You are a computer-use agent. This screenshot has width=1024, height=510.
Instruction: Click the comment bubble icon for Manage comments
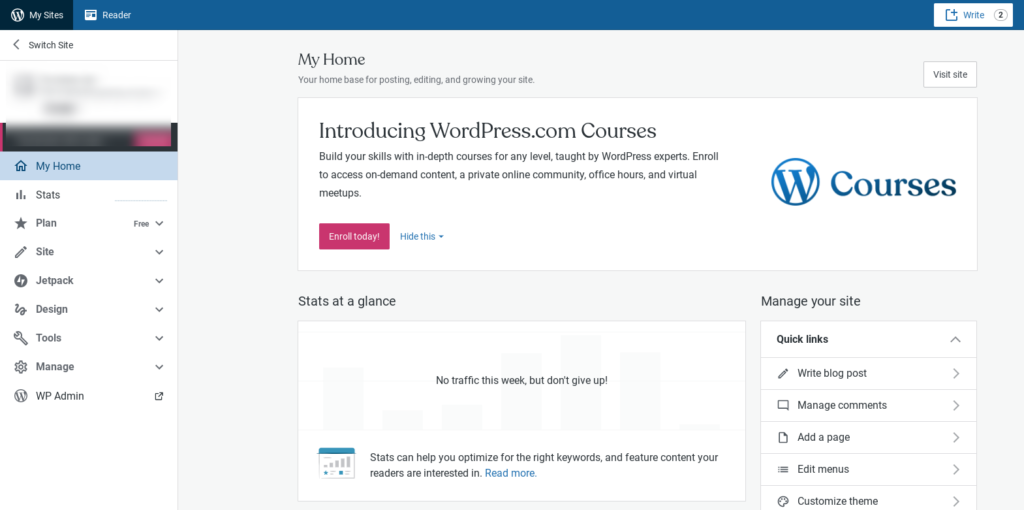tap(783, 406)
